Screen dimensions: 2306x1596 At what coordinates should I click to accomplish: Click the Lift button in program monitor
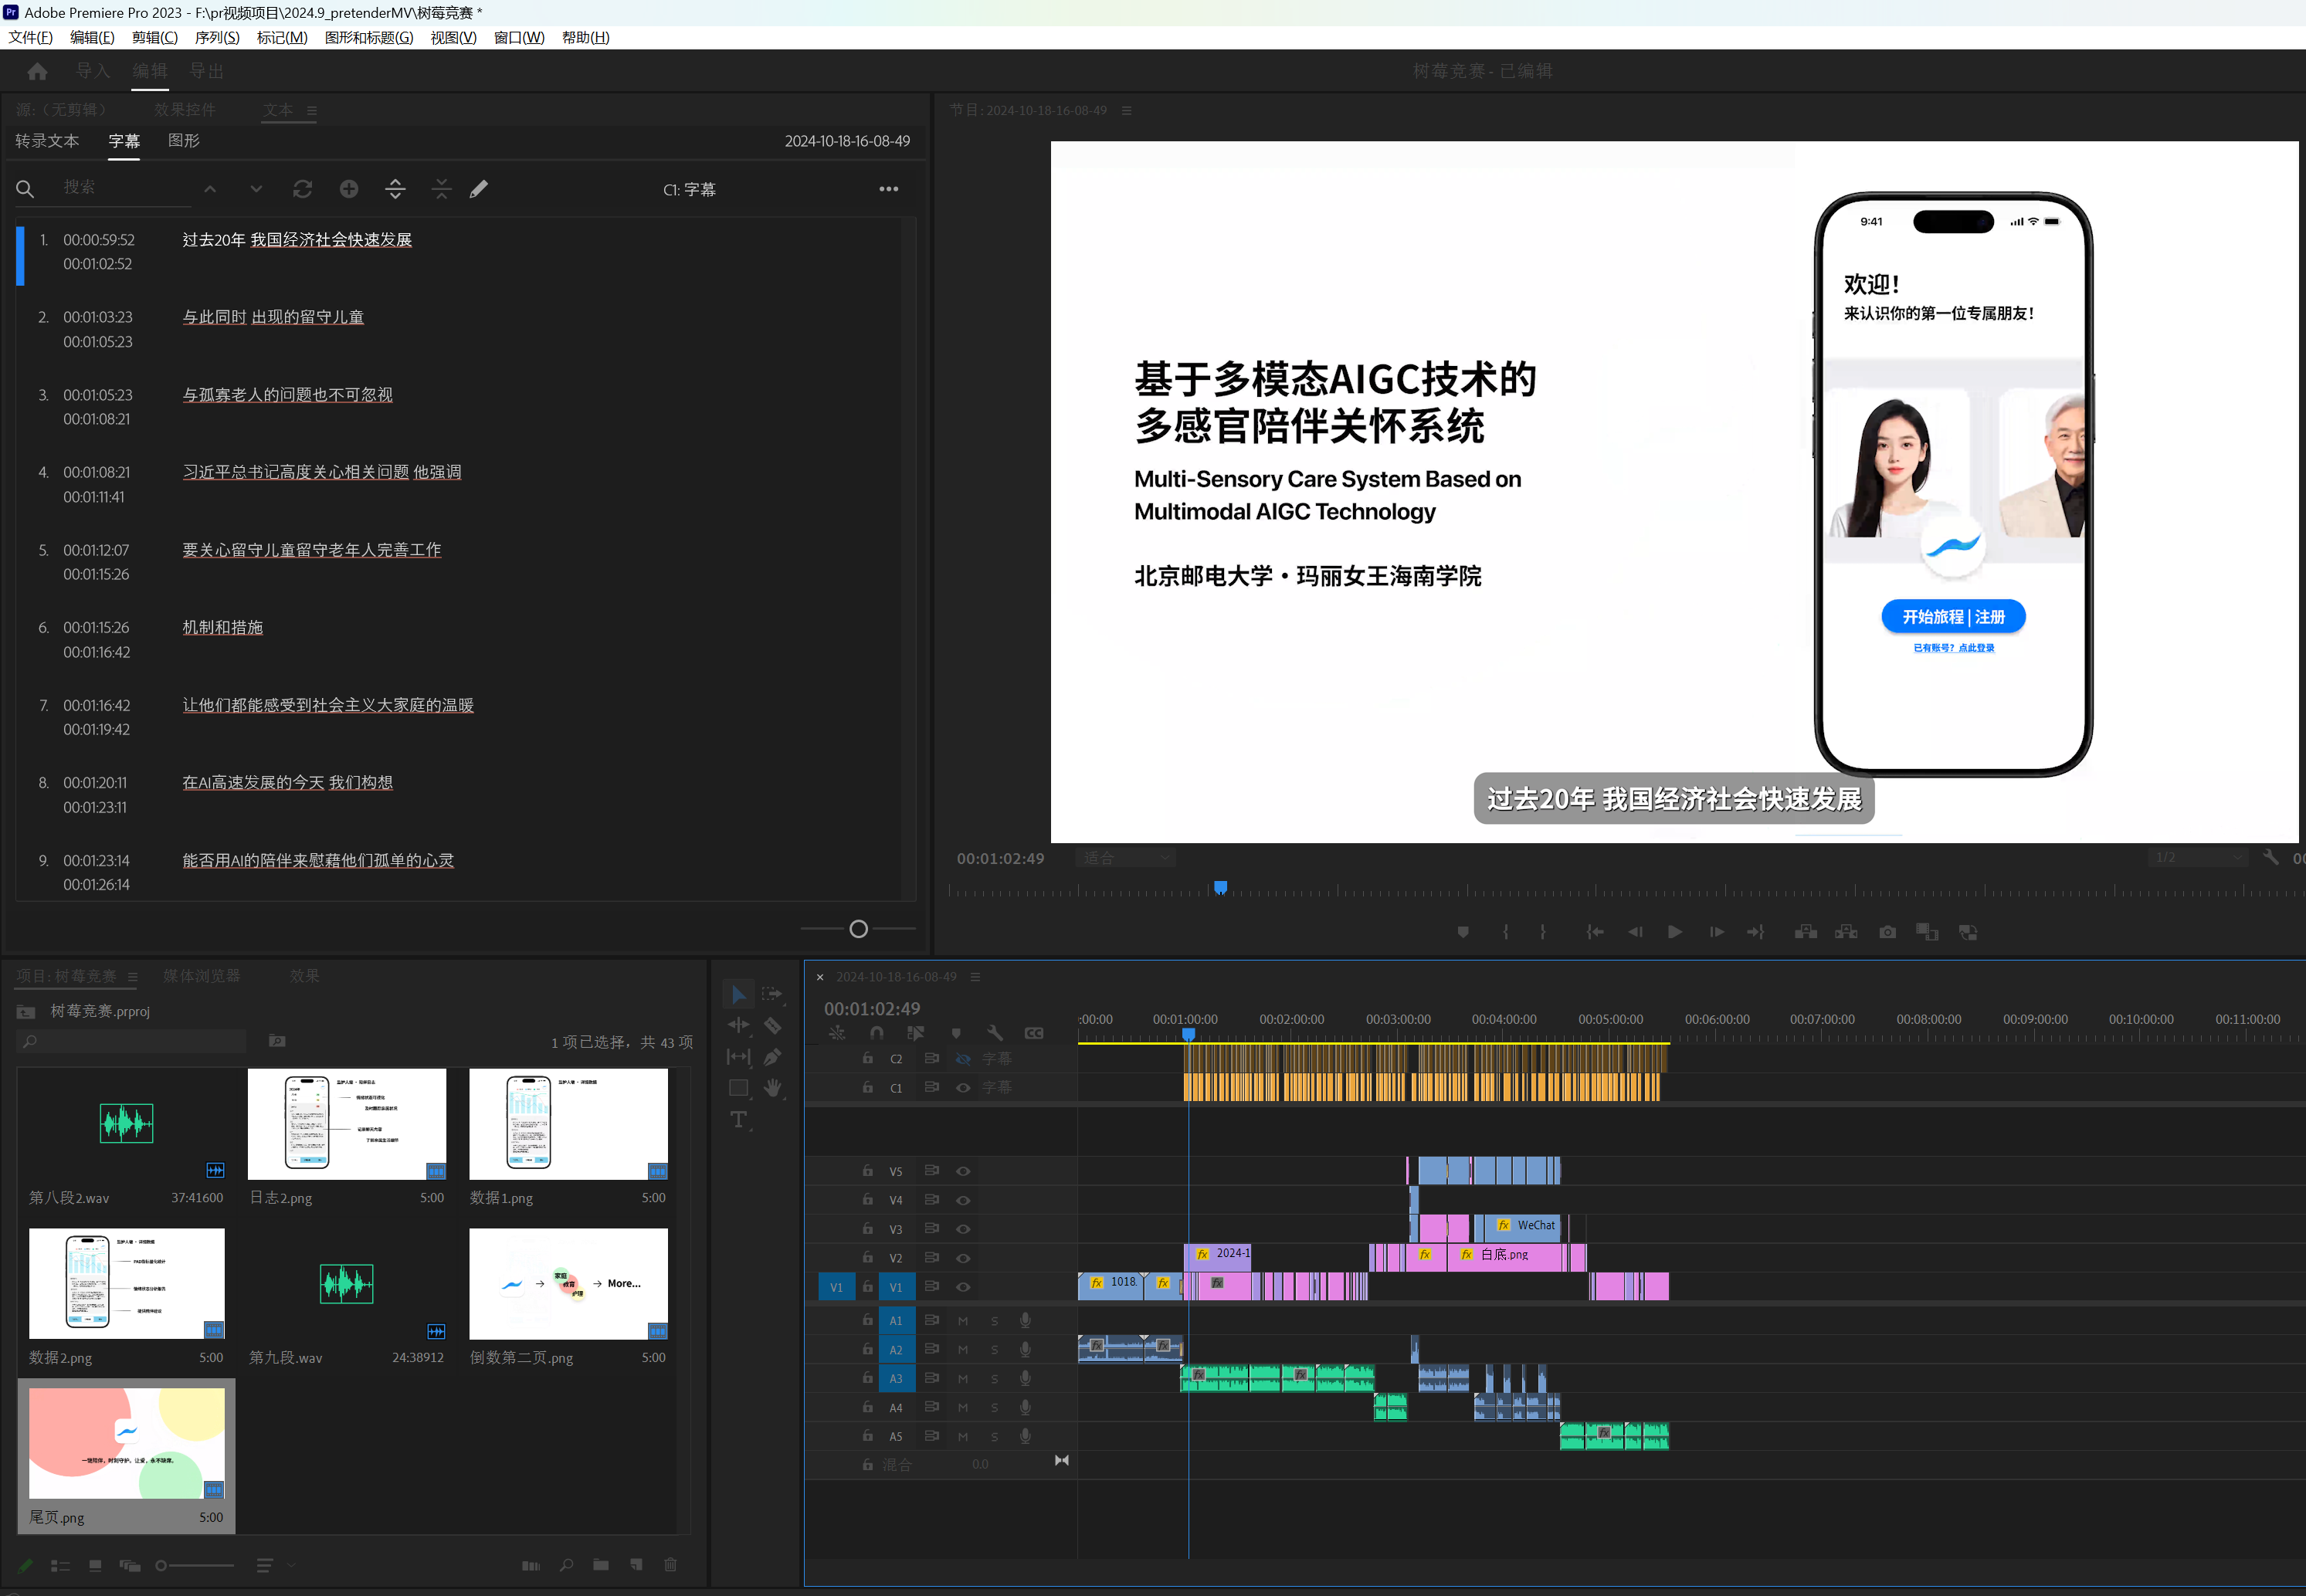1805,932
